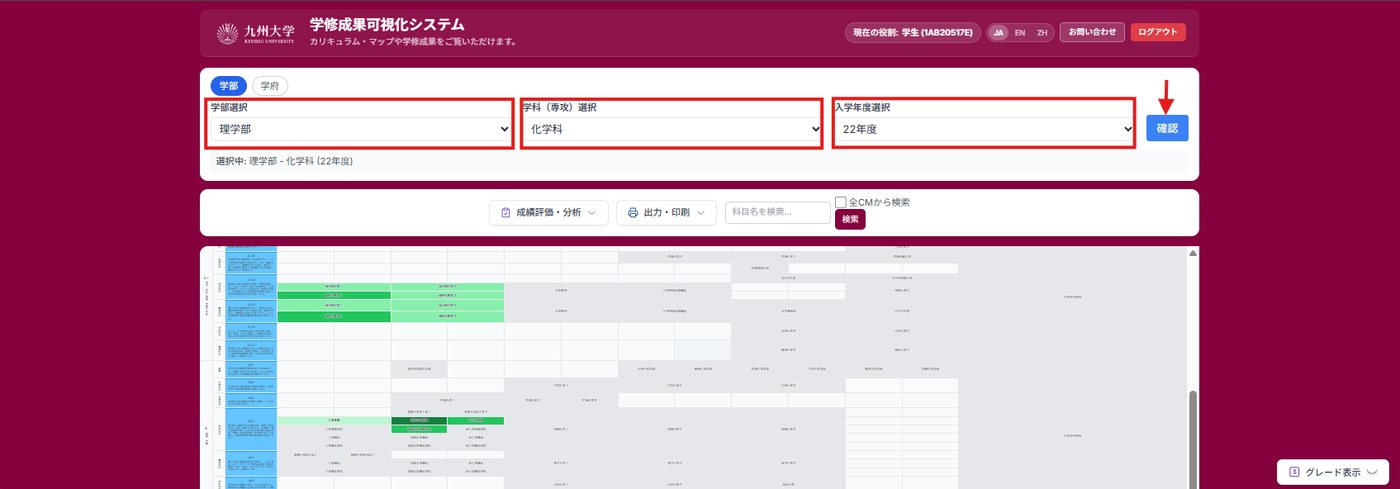Screen dimensions: 1400x489
Task: Click the 選択中: 理学部 - 化学科 (22年度) text
Action: coord(284,161)
